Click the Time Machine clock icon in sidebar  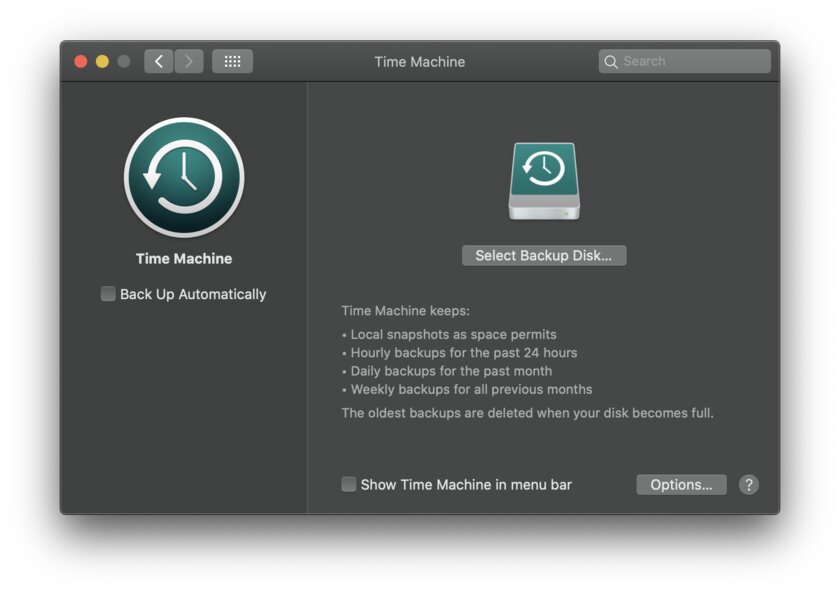184,177
